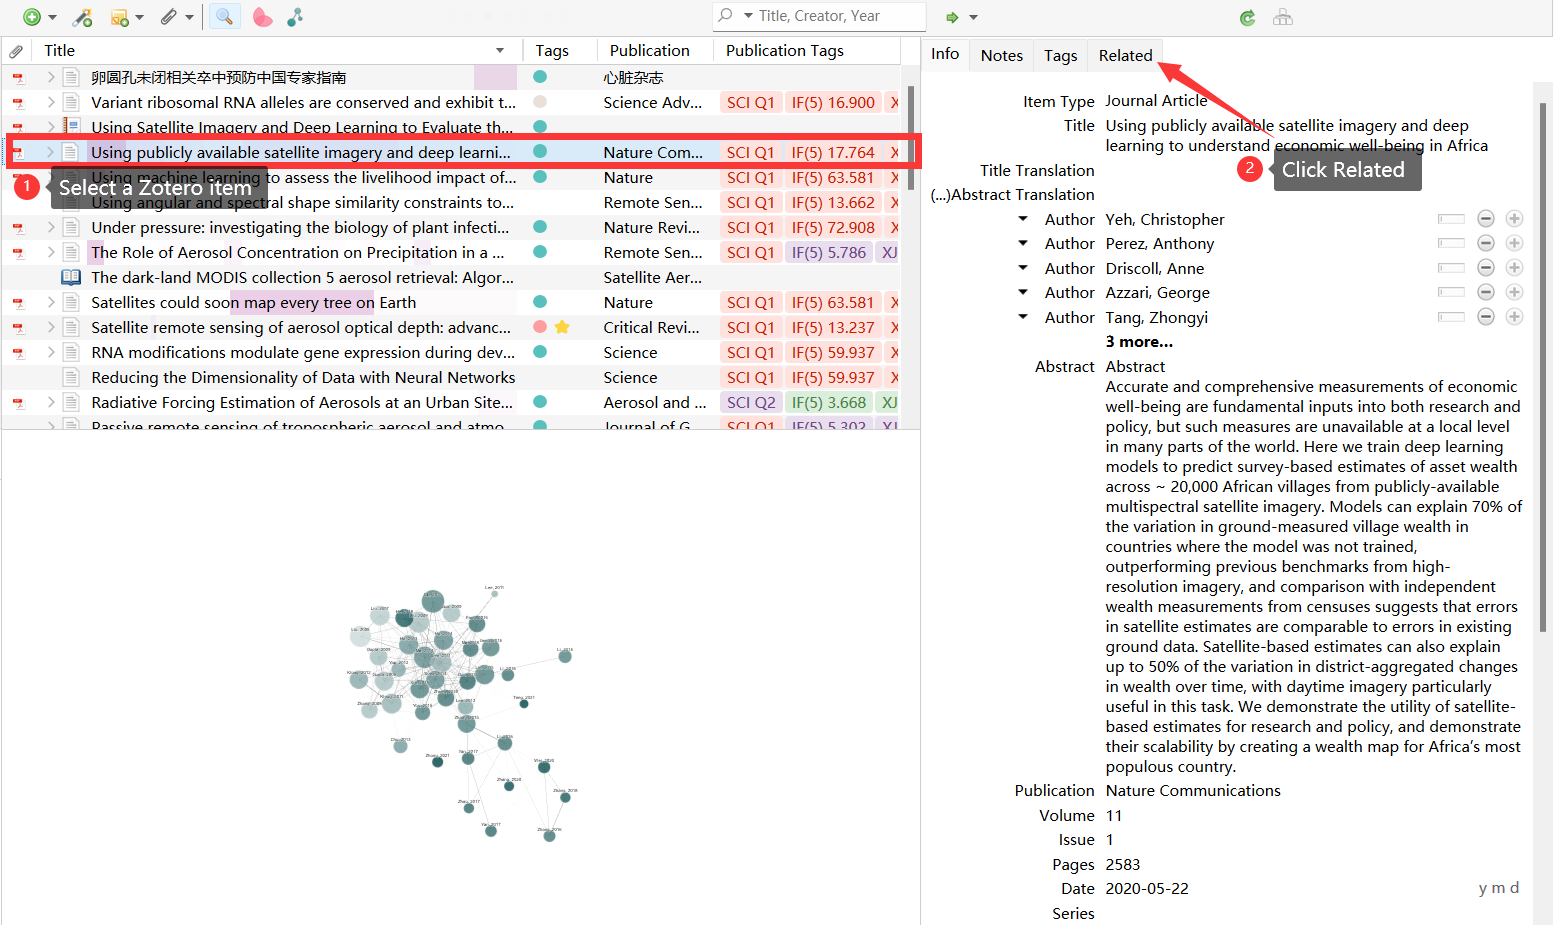Switch to the Notes tab

point(1002,55)
